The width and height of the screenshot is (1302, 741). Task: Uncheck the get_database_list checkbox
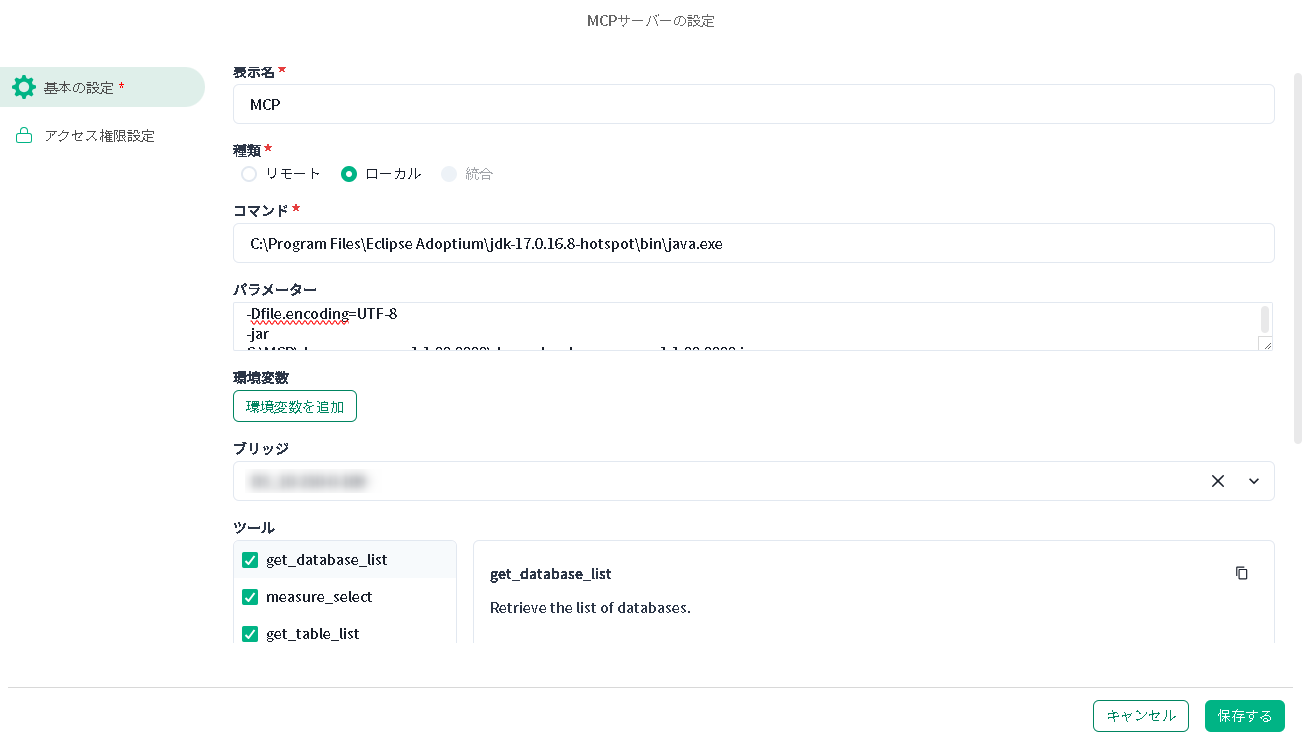point(250,560)
